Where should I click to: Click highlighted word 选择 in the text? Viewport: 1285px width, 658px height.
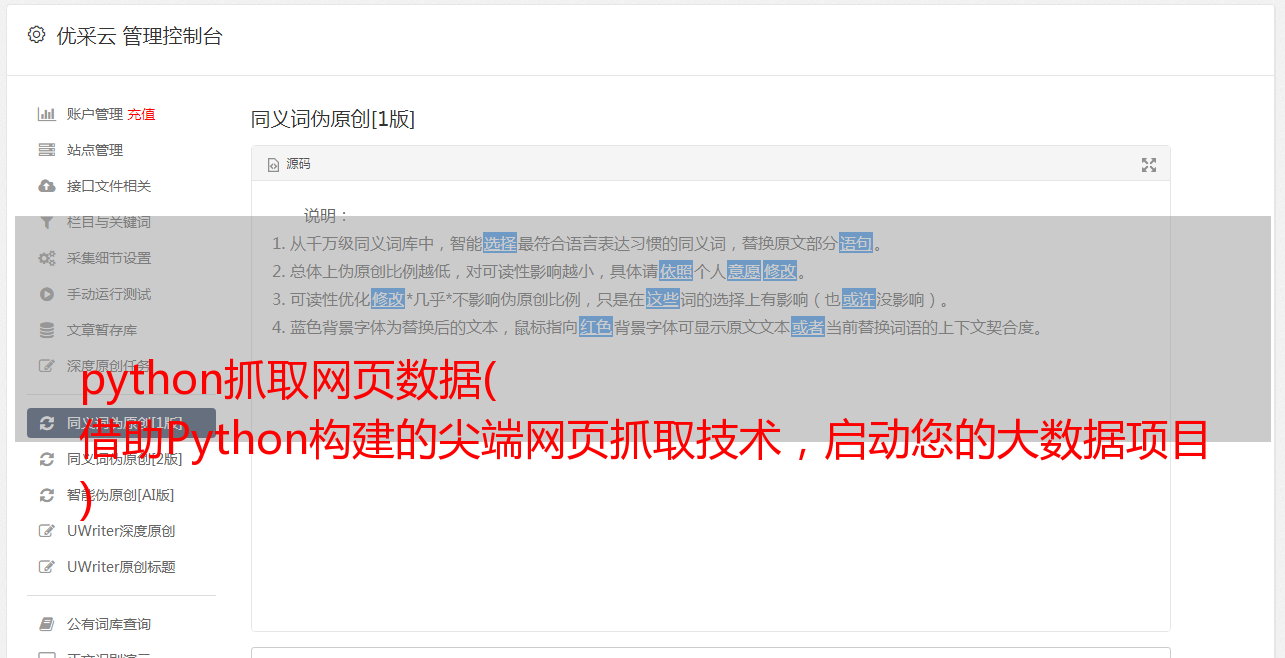(500, 243)
